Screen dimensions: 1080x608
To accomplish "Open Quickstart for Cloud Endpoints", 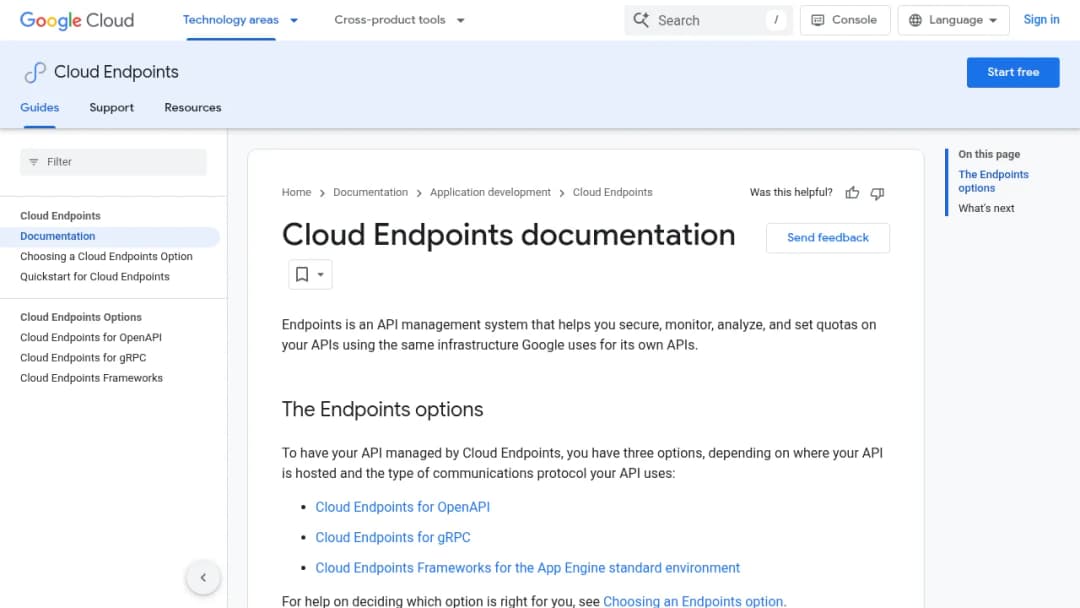I will pyautogui.click(x=94, y=276).
